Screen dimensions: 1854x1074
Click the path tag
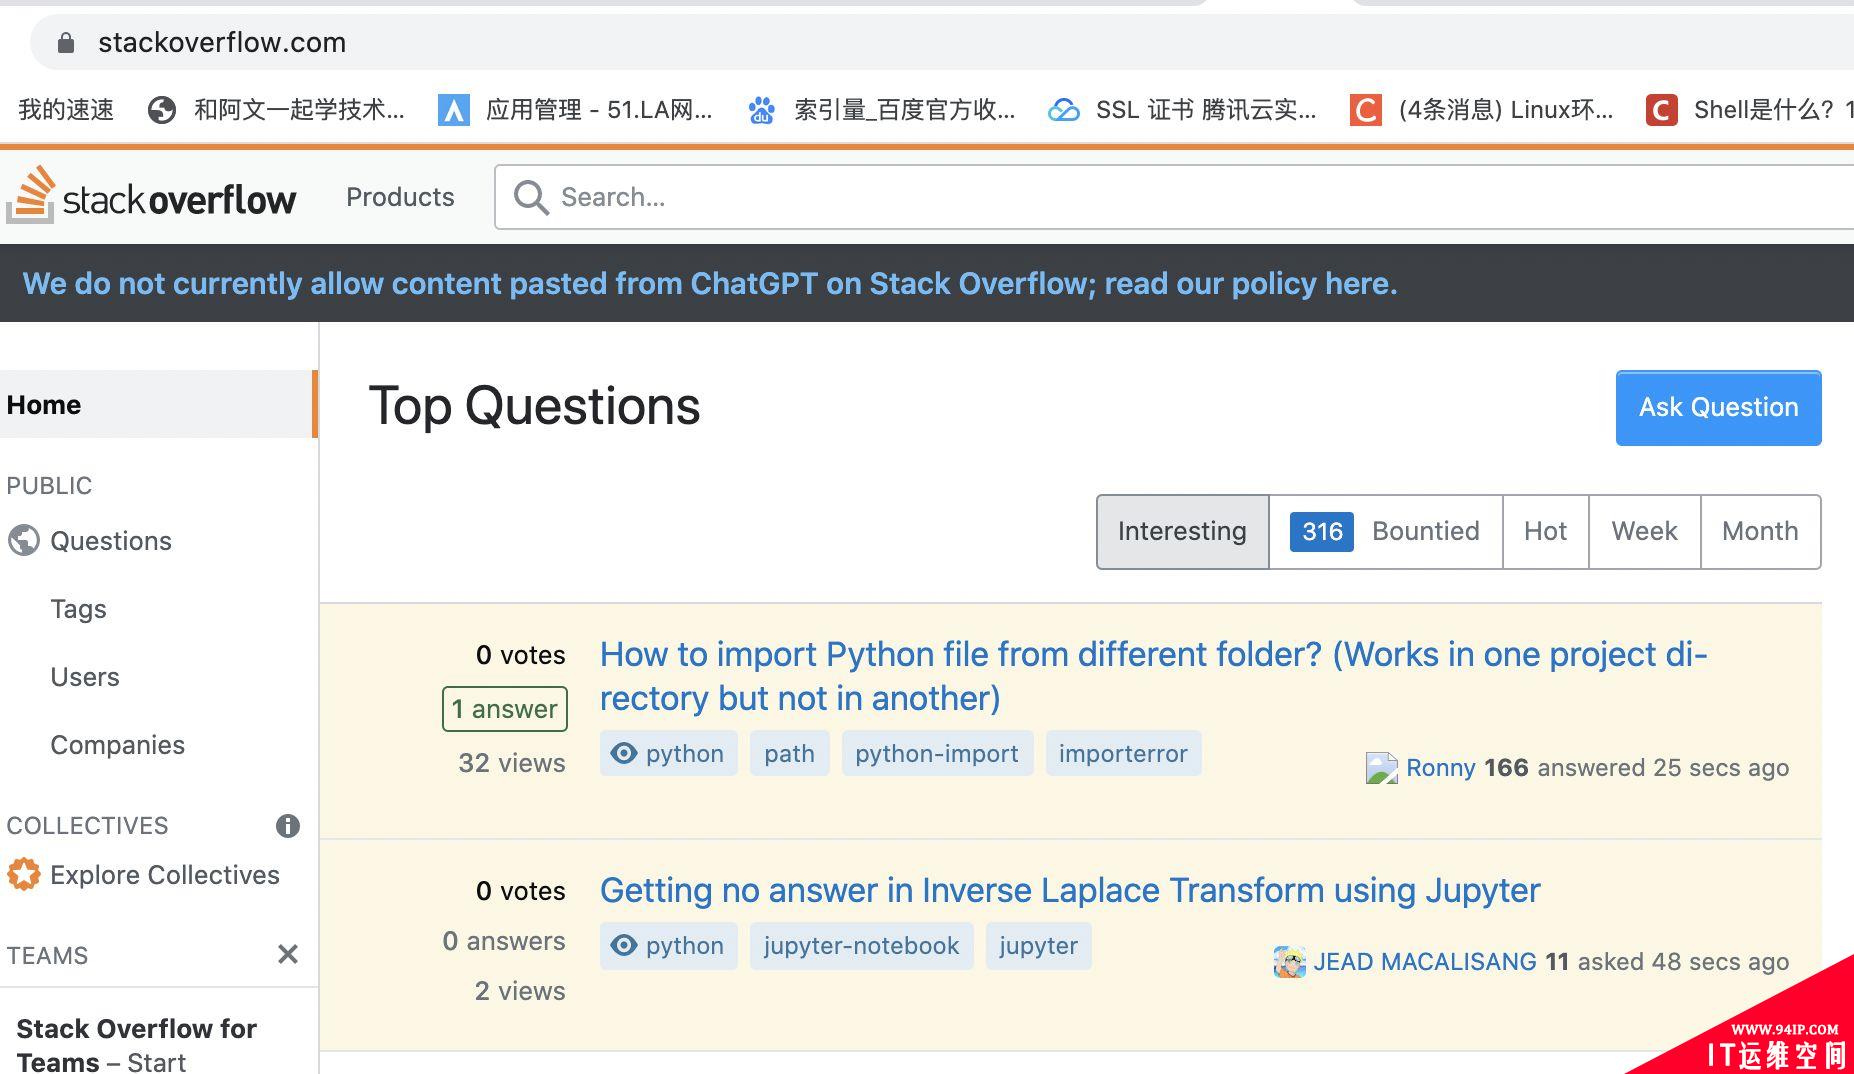coord(789,754)
